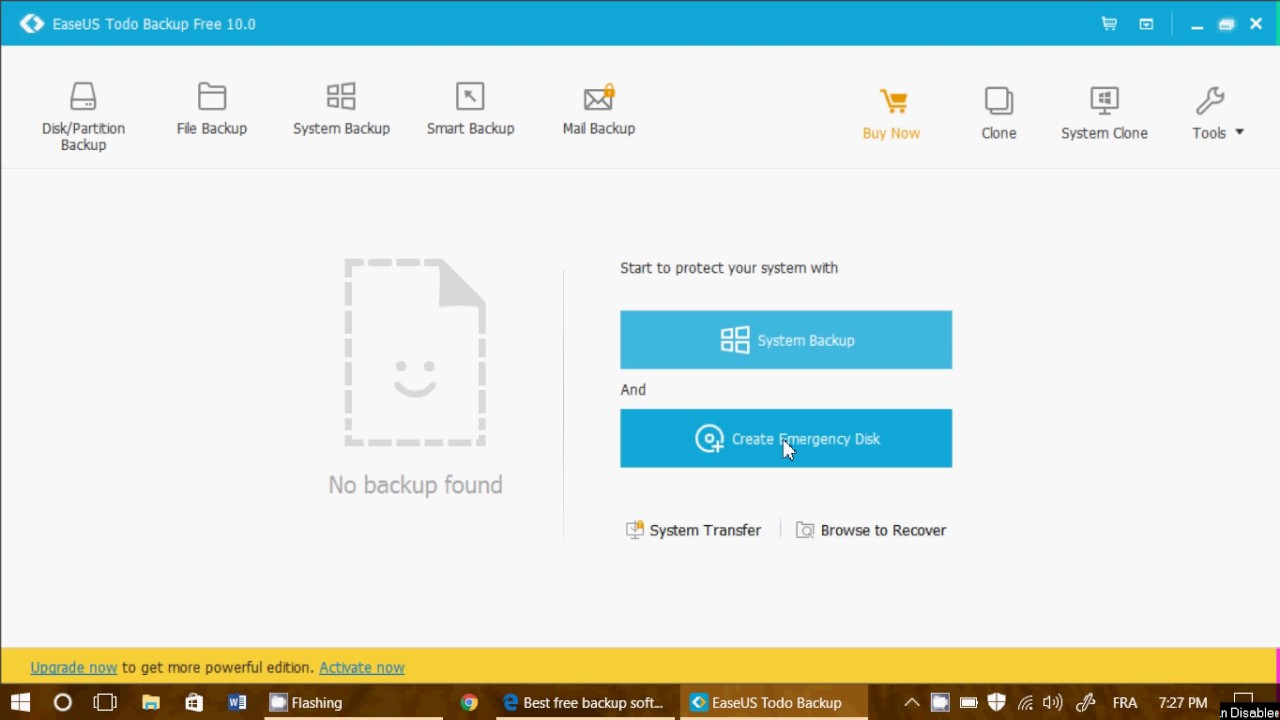
Task: Click the EaseUS logo in title bar
Action: (x=32, y=24)
